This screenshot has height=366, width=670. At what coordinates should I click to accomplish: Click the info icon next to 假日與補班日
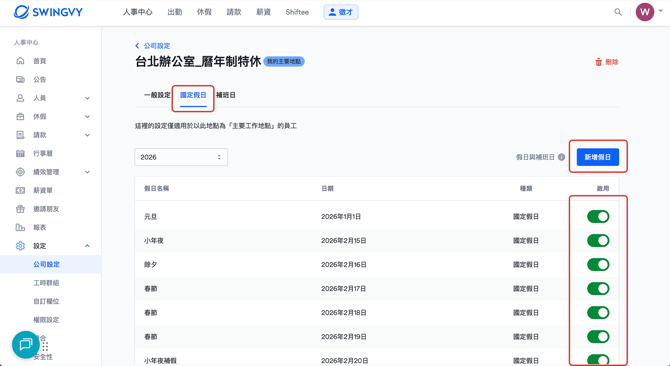561,157
